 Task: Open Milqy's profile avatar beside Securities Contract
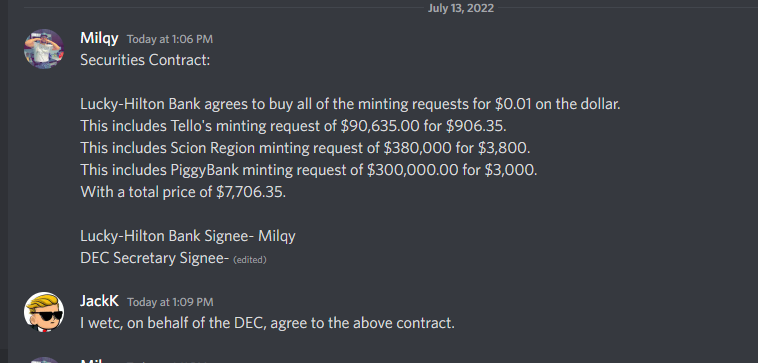click(44, 49)
